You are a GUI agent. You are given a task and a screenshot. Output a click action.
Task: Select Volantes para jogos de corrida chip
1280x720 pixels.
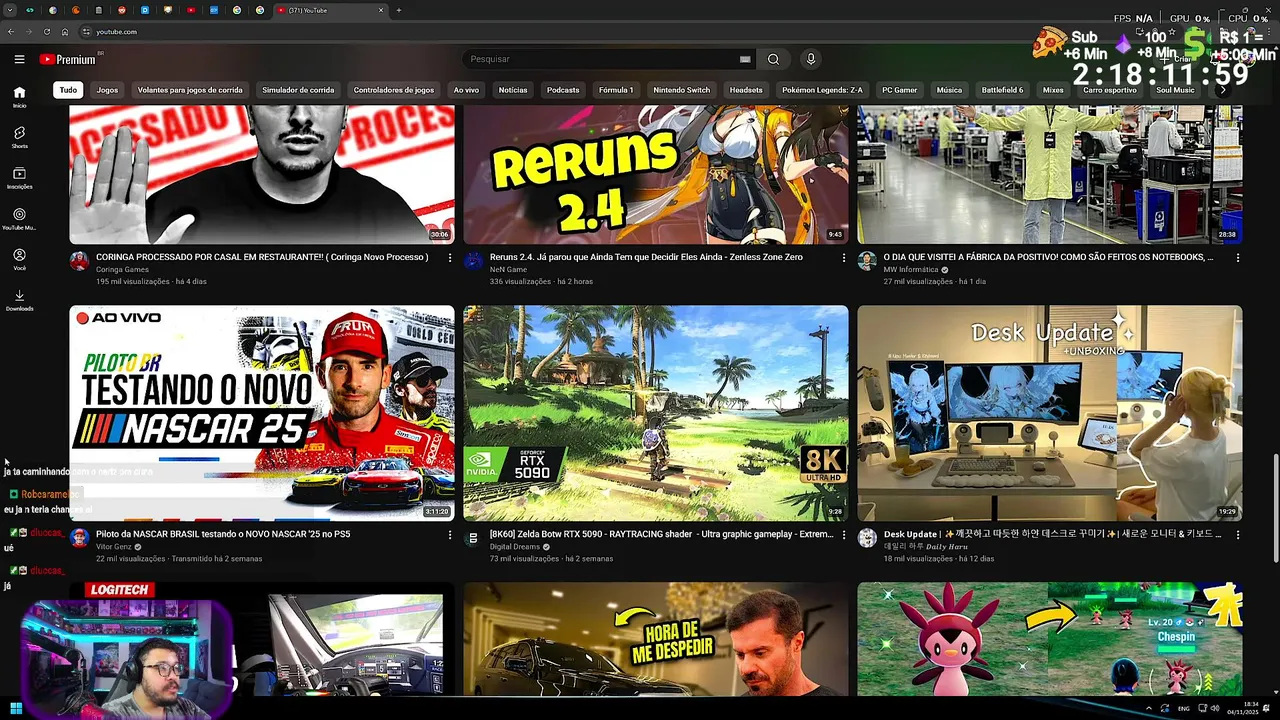(x=190, y=90)
